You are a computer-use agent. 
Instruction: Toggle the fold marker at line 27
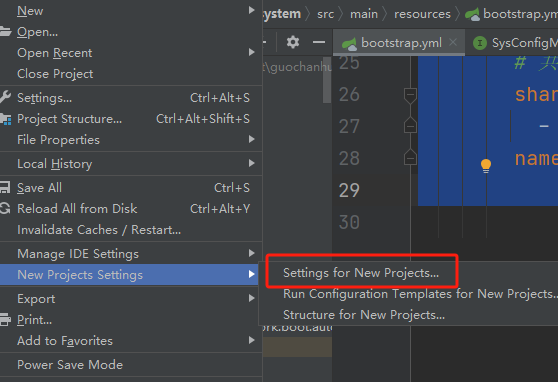point(410,125)
